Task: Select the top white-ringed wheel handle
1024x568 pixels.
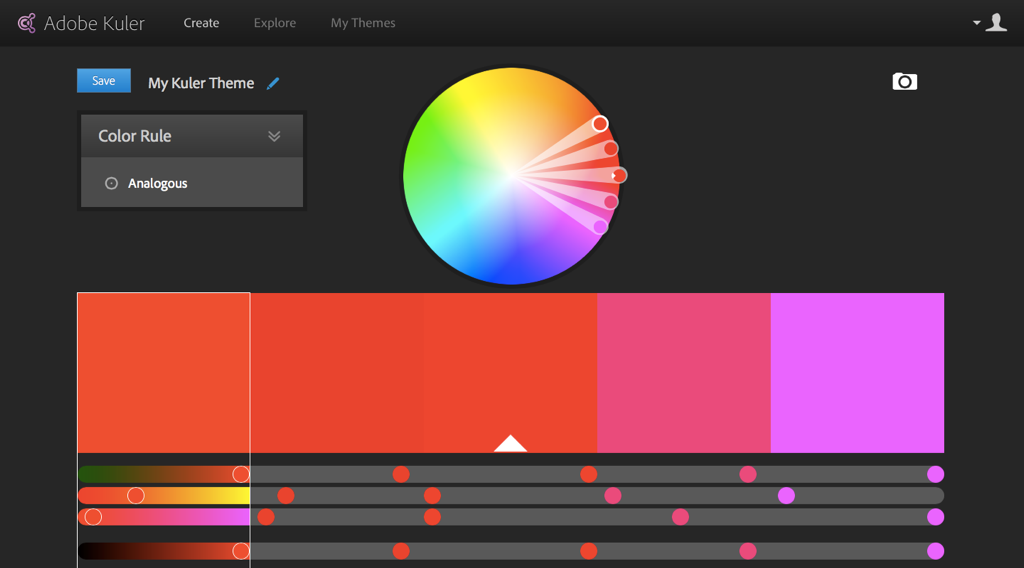Action: coord(600,123)
